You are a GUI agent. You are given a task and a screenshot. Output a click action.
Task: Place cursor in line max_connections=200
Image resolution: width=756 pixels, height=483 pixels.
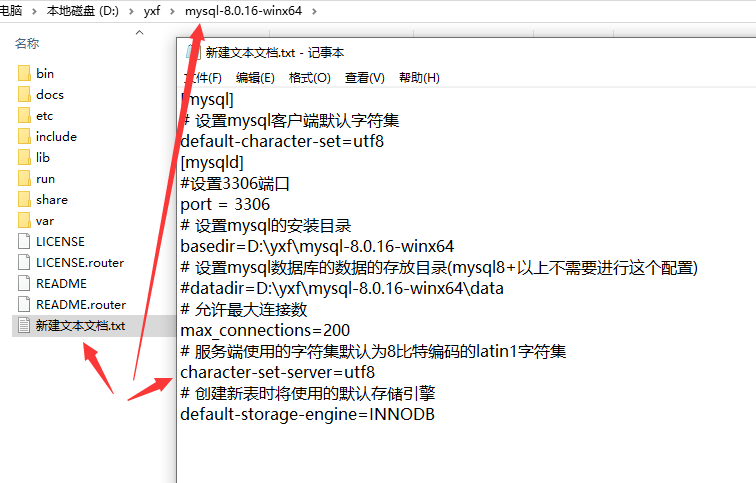(265, 330)
